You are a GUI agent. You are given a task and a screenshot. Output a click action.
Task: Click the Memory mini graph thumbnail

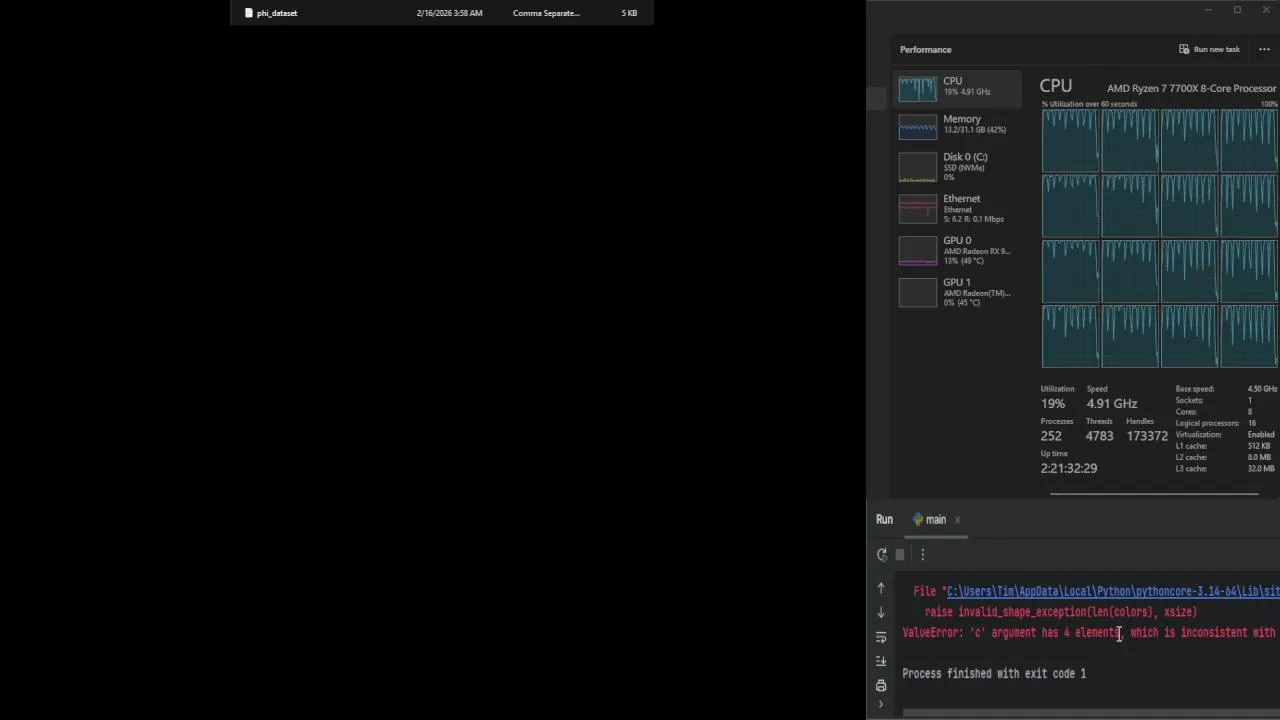tap(918, 126)
